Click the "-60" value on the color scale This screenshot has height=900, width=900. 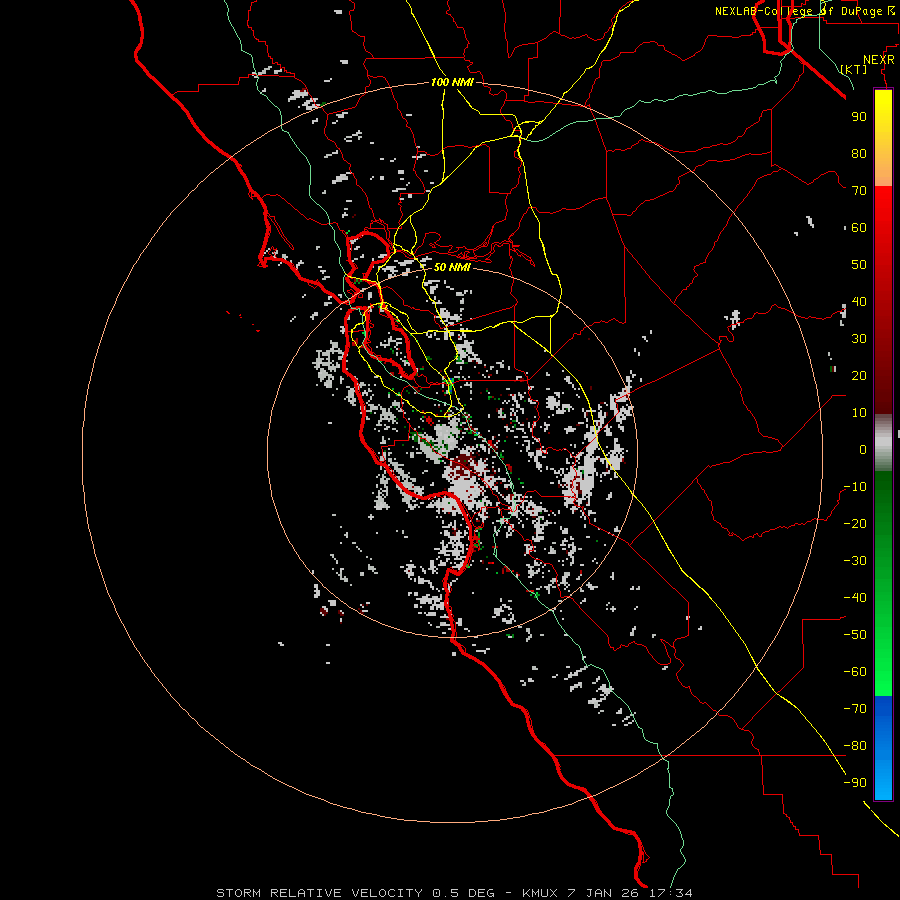click(x=855, y=672)
